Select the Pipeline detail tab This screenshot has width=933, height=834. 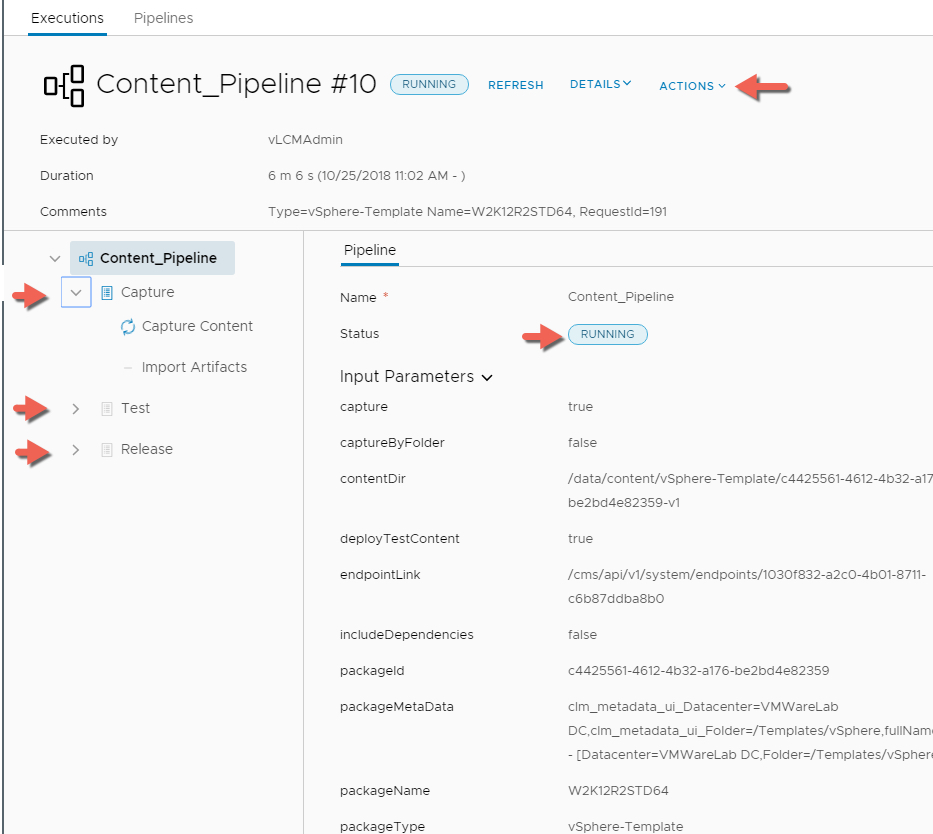369,250
